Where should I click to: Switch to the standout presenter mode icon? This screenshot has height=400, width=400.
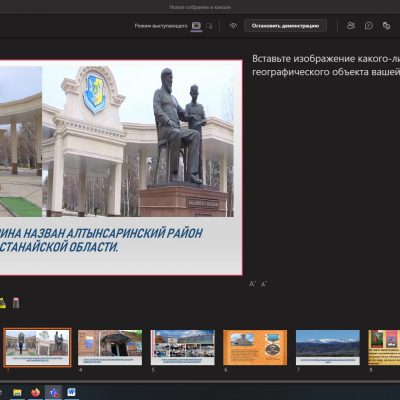pyautogui.click(x=209, y=26)
